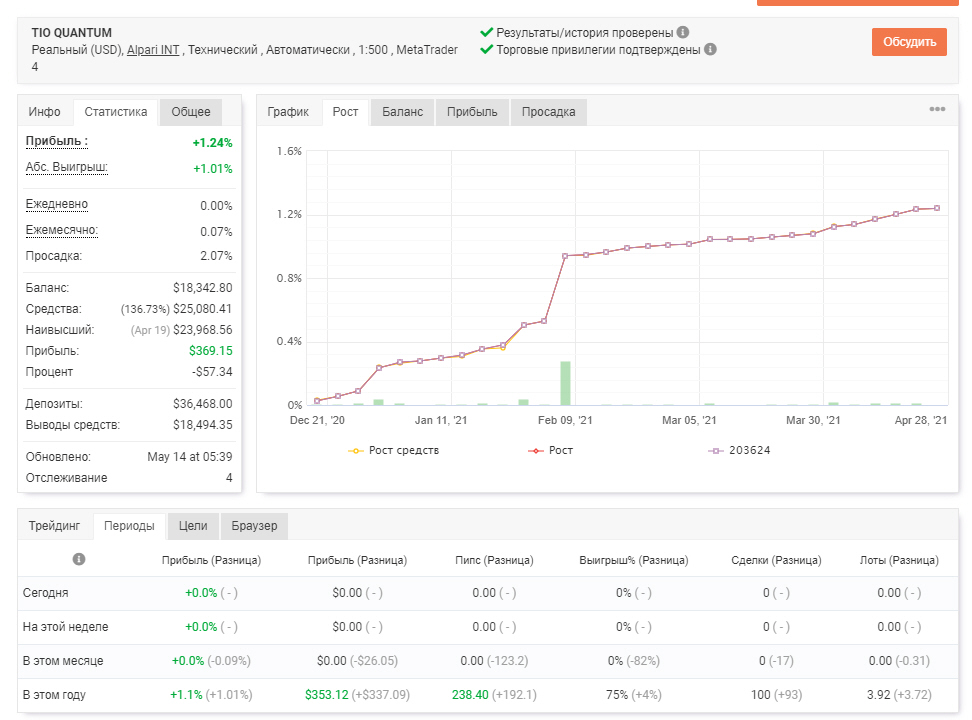
Task: Click the Прибыль : stat label
Action: (x=56, y=141)
